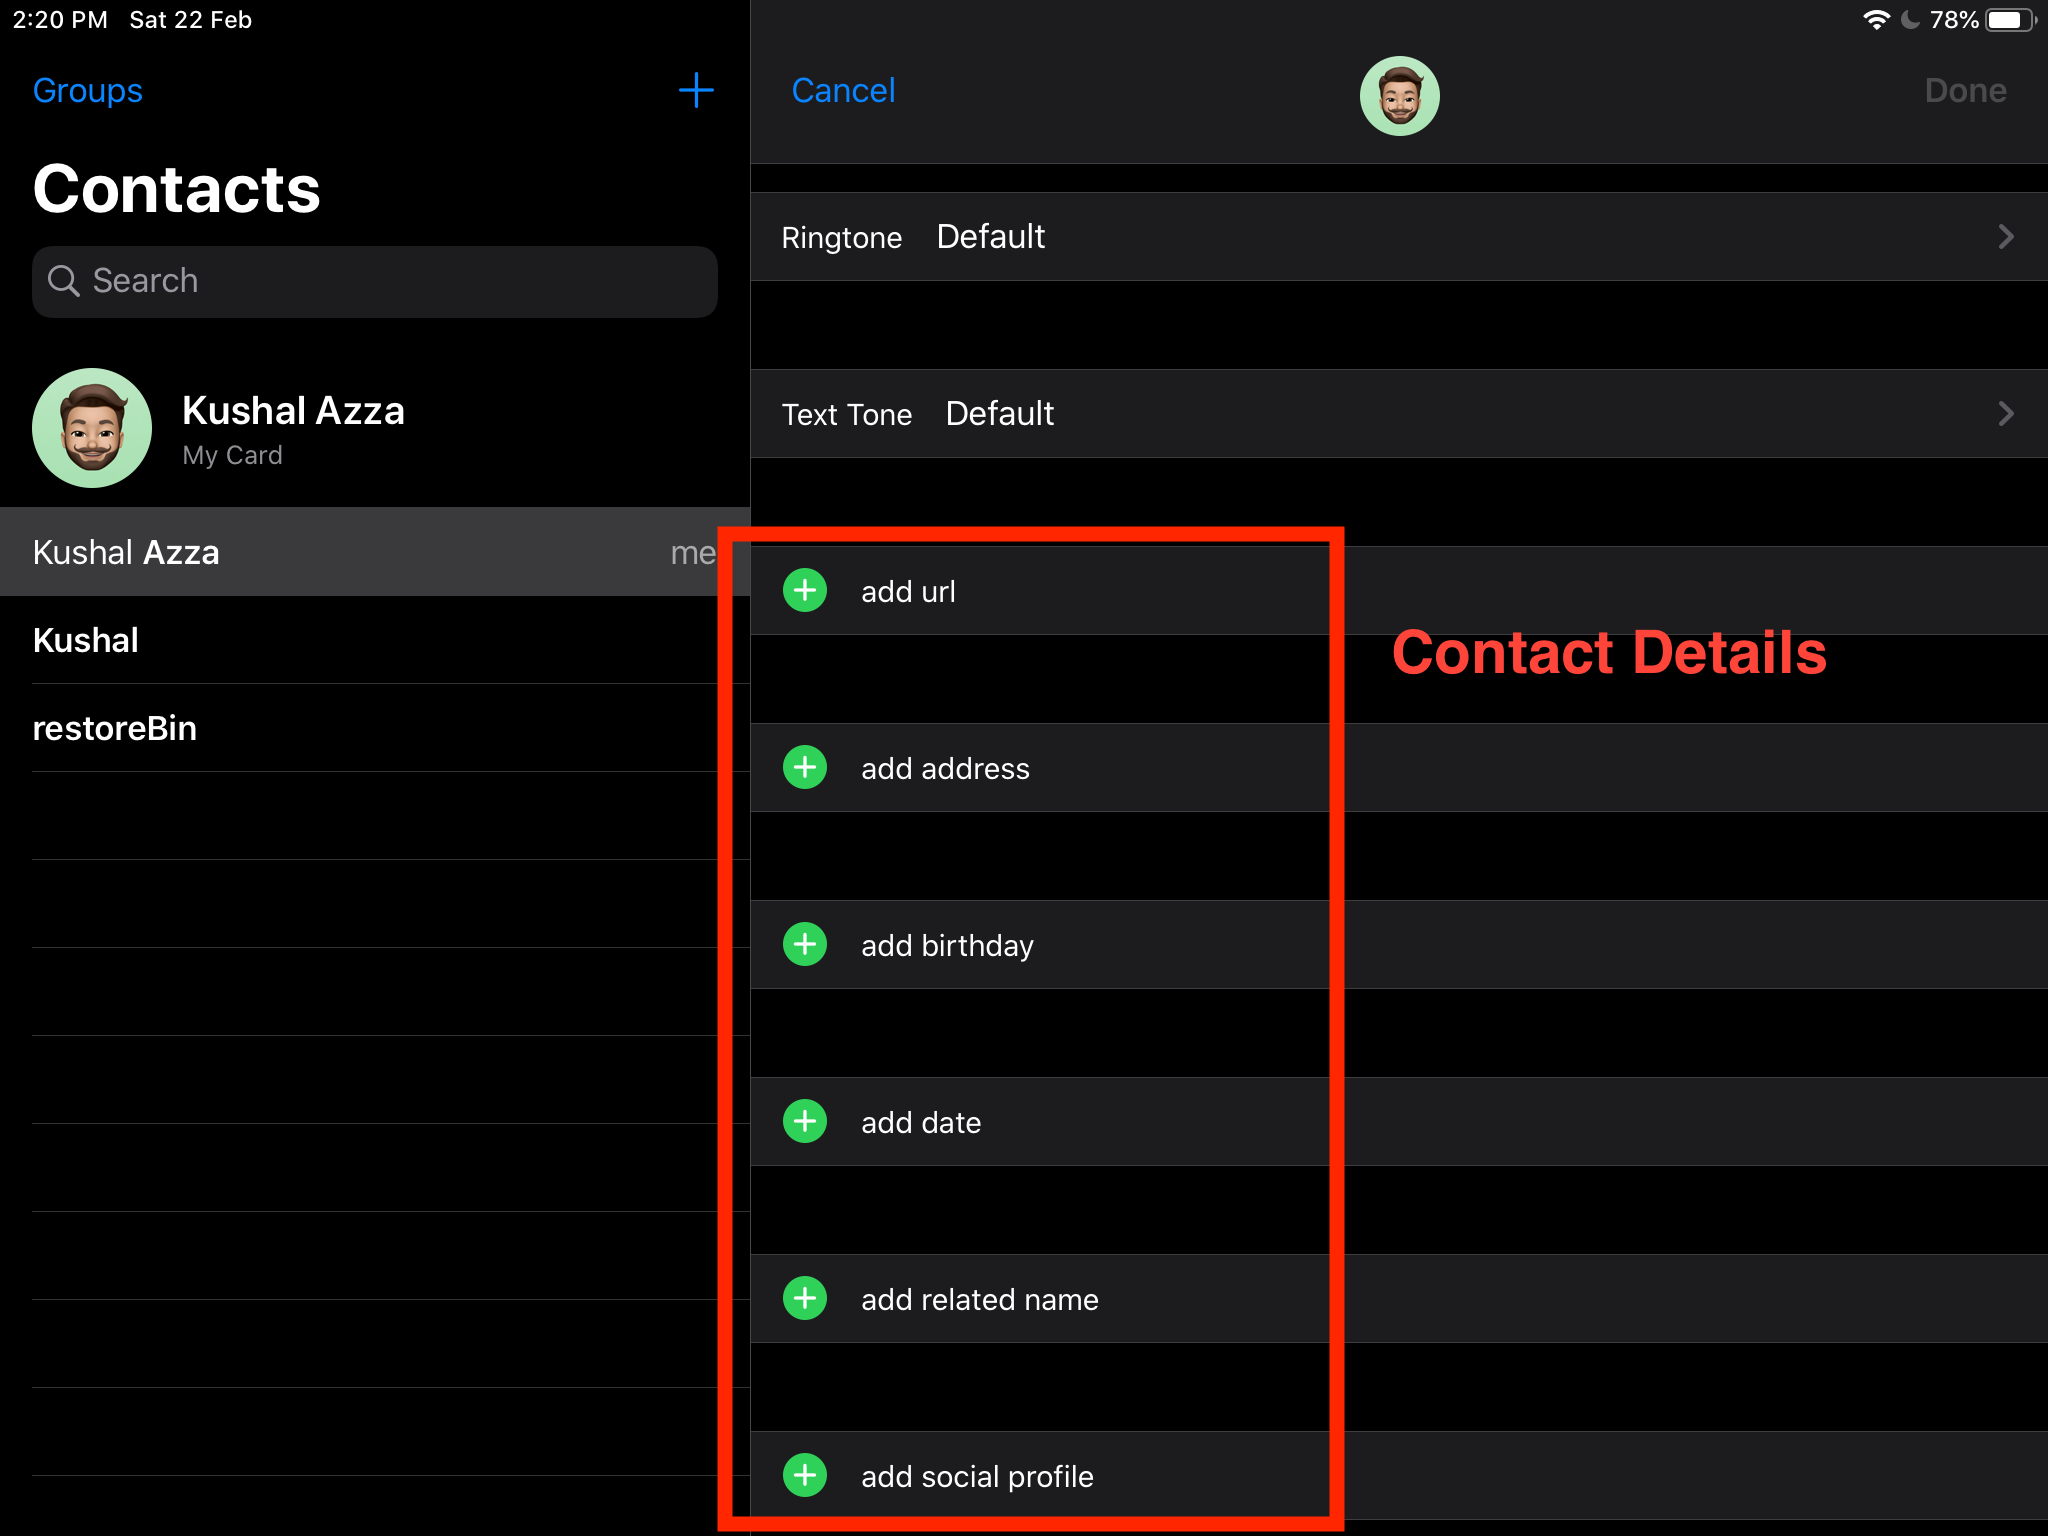Click the green plus next to add date
This screenshot has height=1536, width=2048.
(x=805, y=1121)
